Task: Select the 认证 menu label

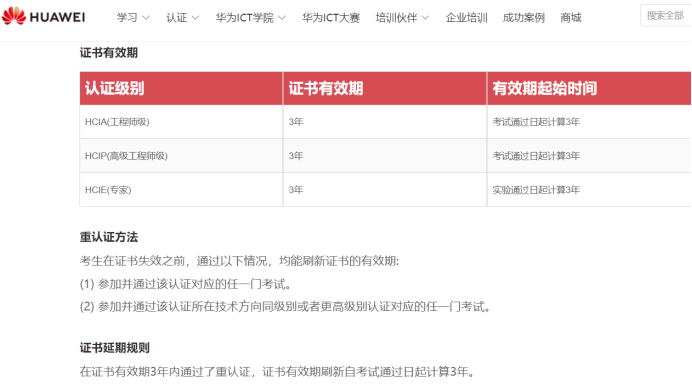Action: (177, 18)
